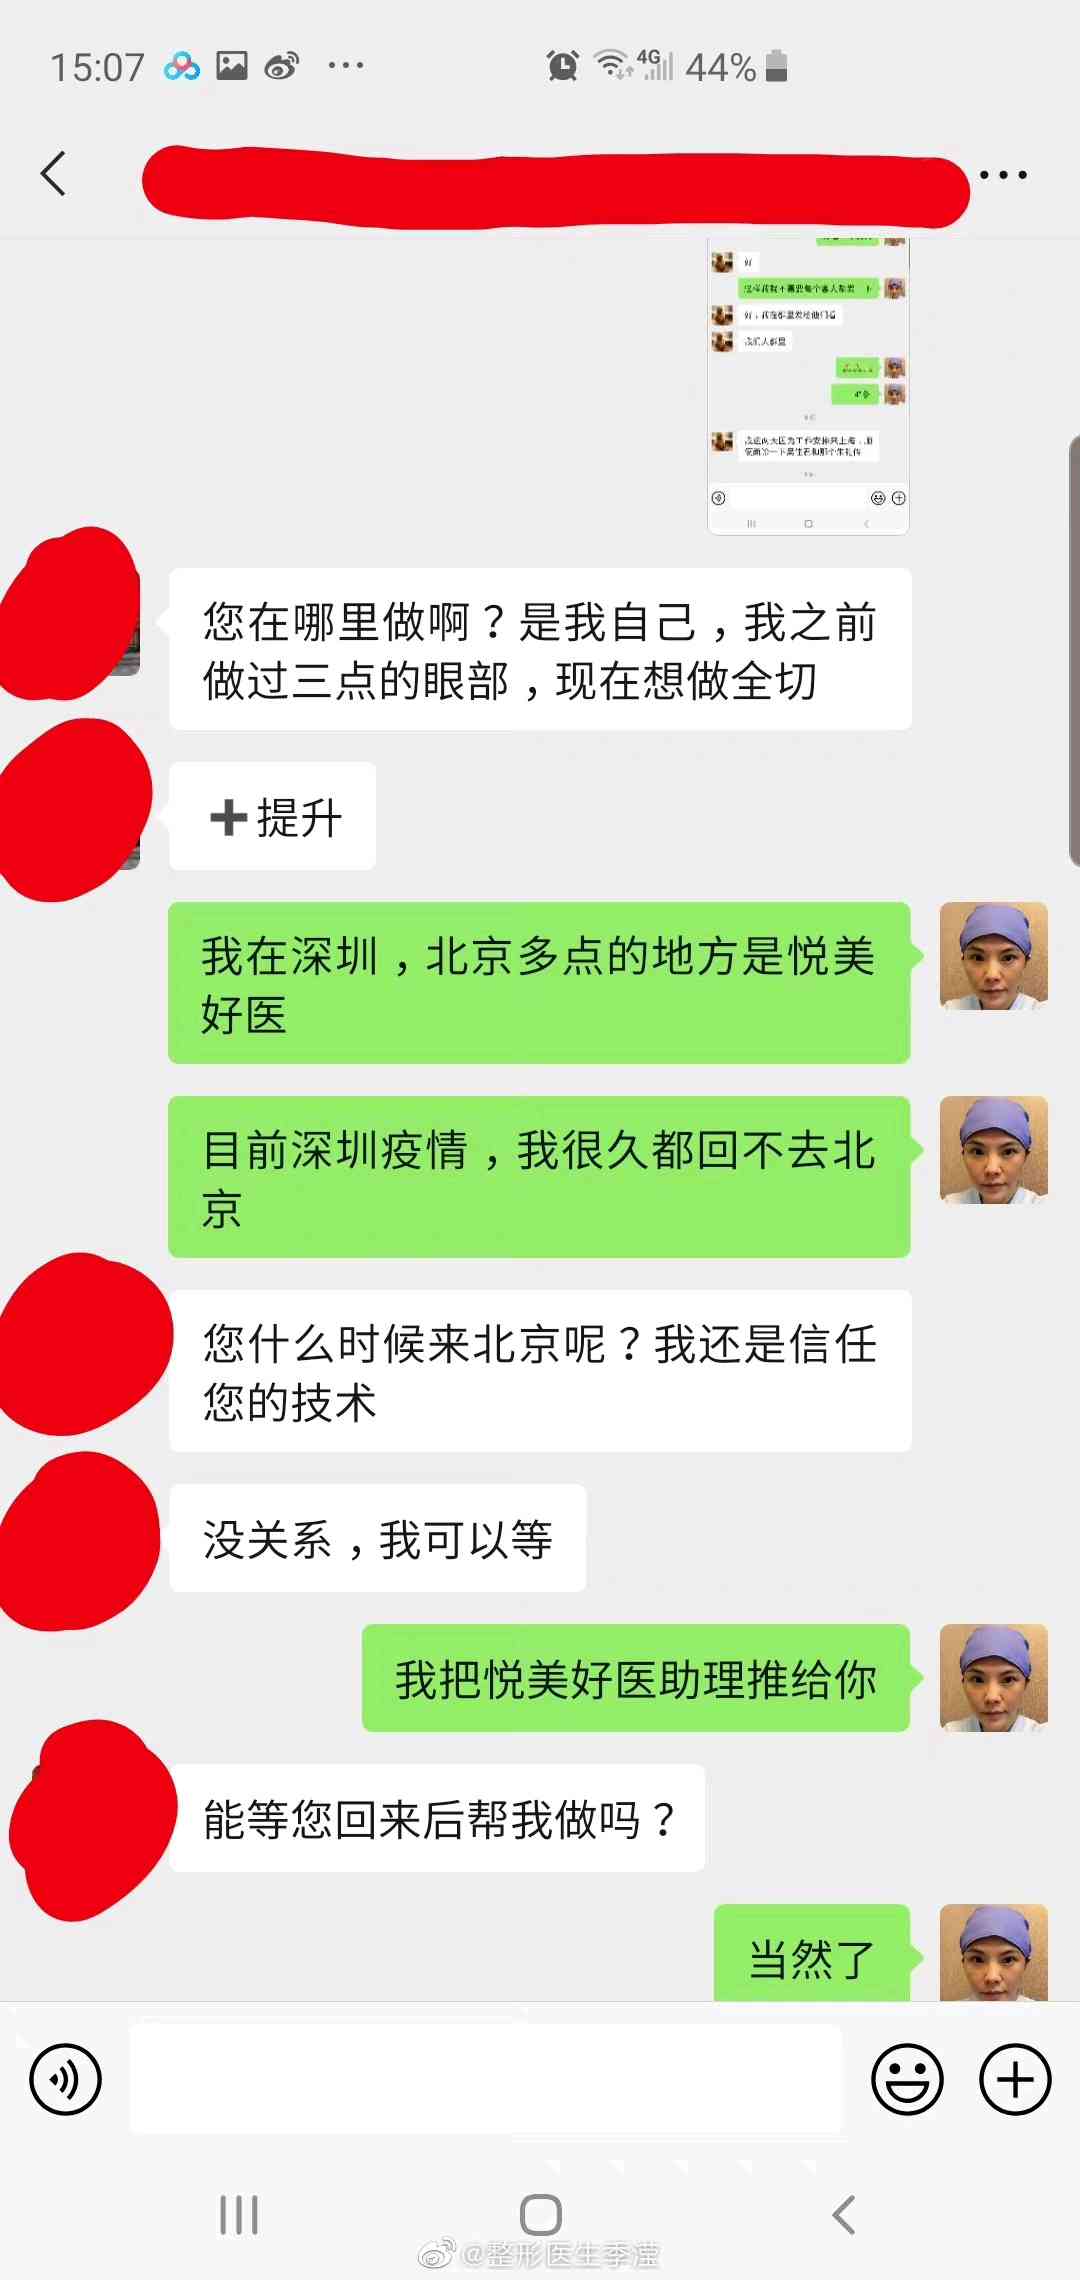Select the green 当然了 reply bubble
The image size is (1080, 2280).
coord(812,1954)
